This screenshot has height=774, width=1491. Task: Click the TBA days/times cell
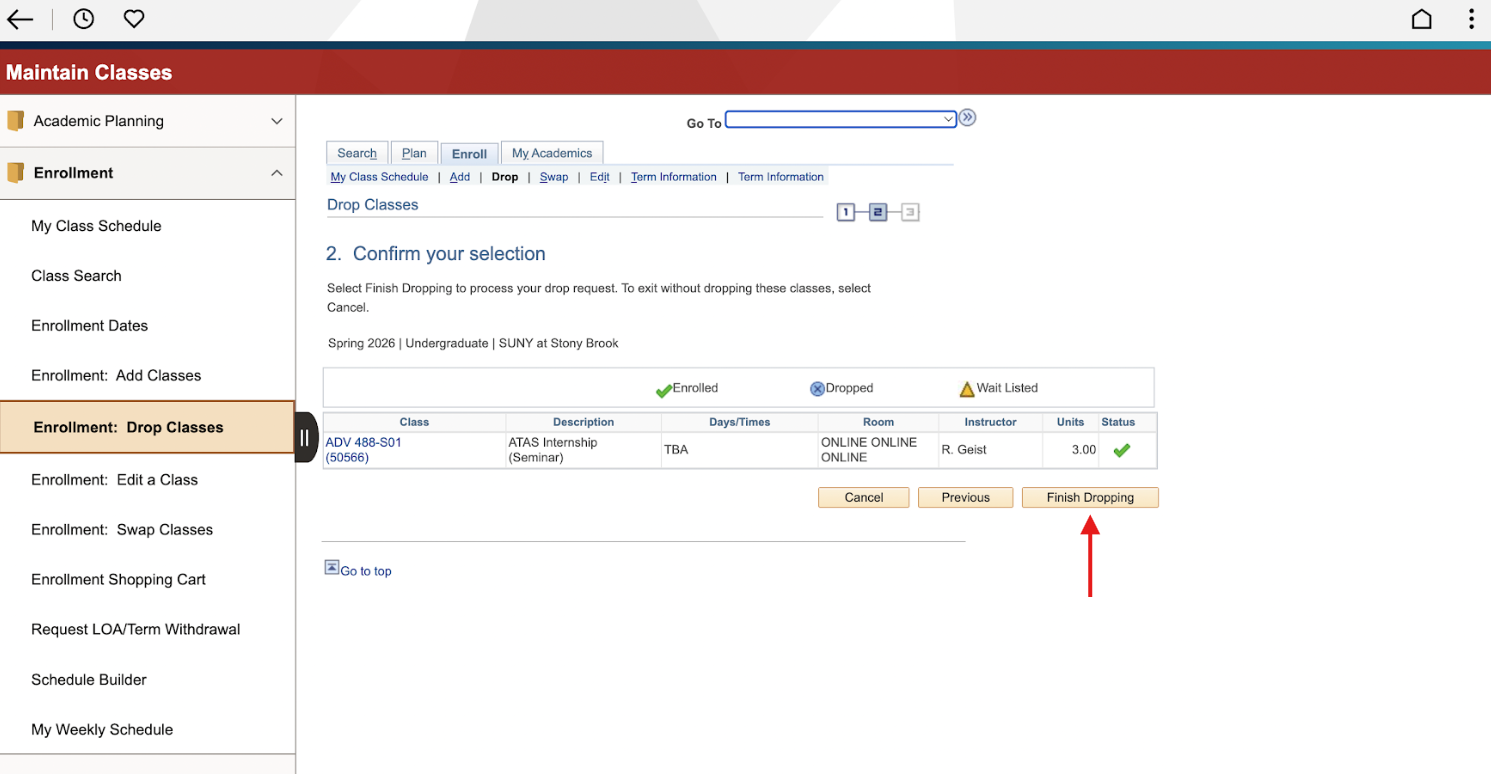coord(740,450)
